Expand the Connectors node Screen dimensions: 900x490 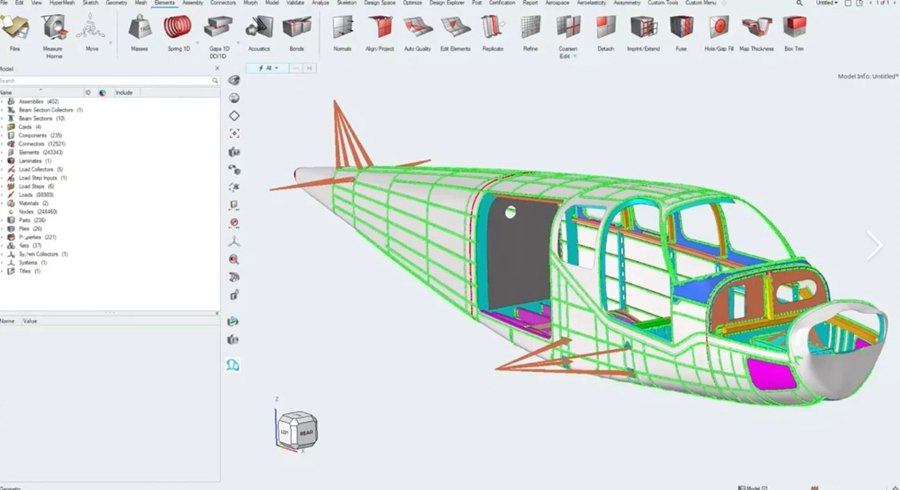2,144
